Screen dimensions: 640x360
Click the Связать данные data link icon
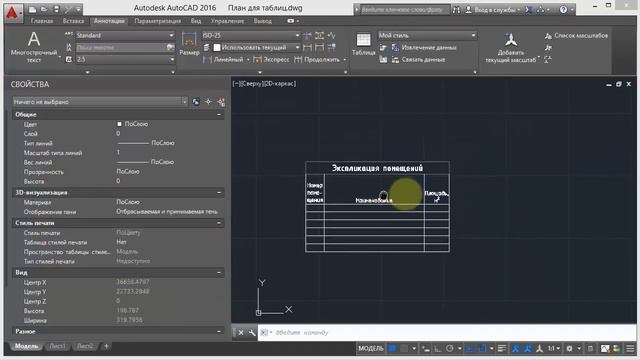coord(395,60)
